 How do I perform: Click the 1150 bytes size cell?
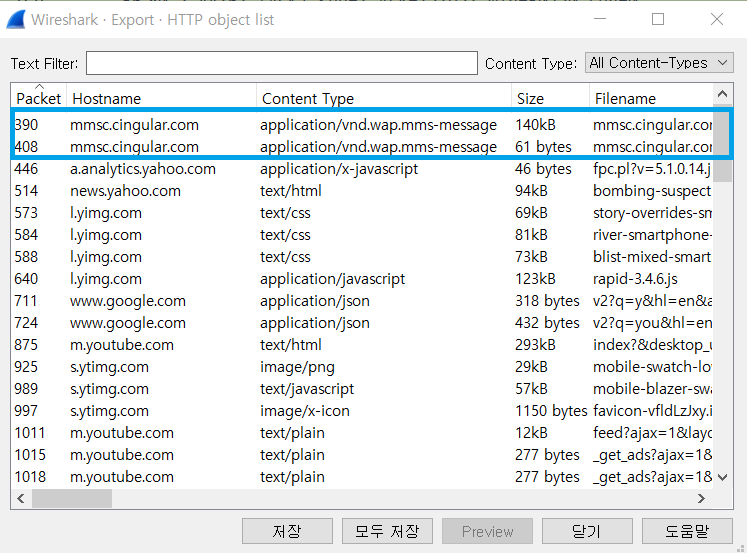551,411
